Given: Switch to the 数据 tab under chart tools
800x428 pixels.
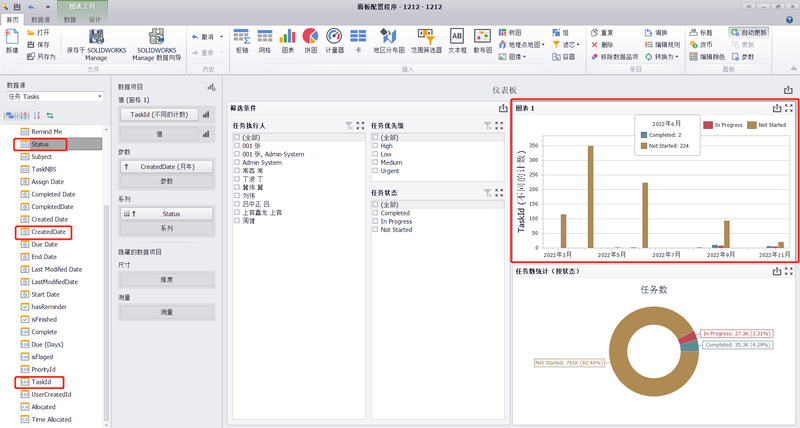Looking at the screenshot, I should (70, 20).
